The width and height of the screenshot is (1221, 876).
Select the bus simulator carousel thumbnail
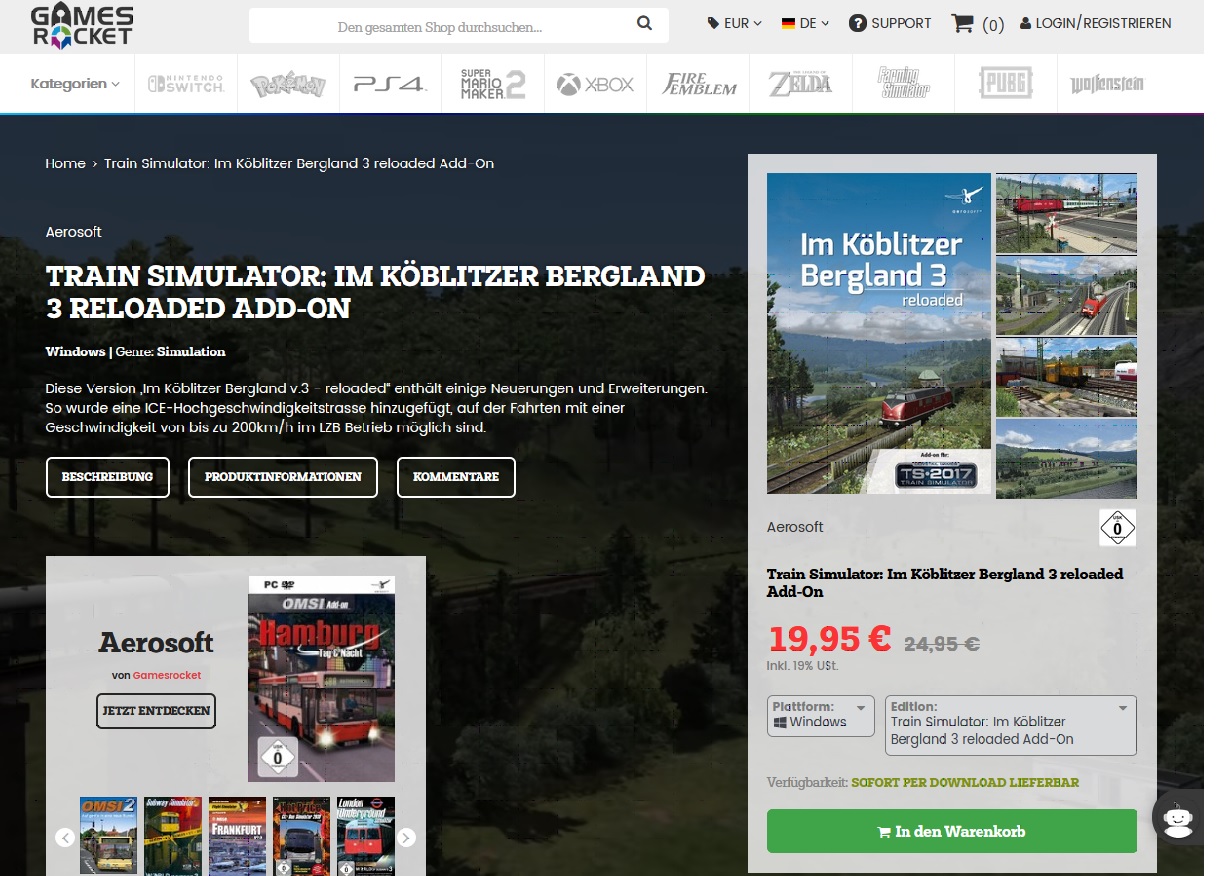[301, 836]
